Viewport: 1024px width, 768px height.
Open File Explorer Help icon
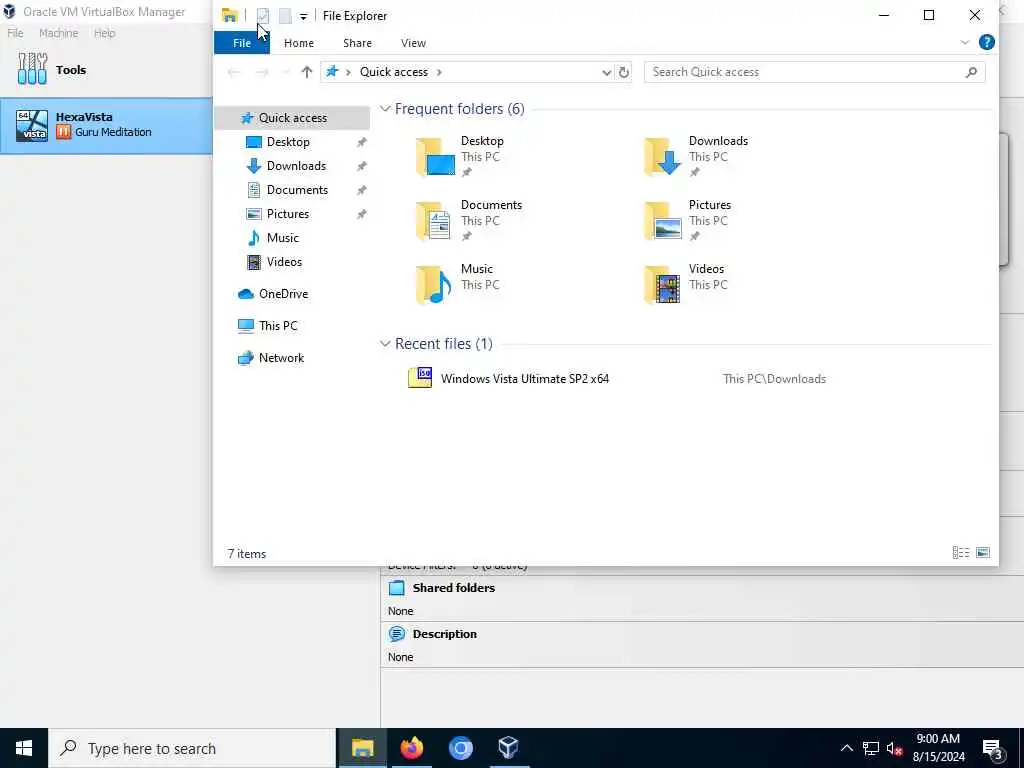pyautogui.click(x=987, y=42)
